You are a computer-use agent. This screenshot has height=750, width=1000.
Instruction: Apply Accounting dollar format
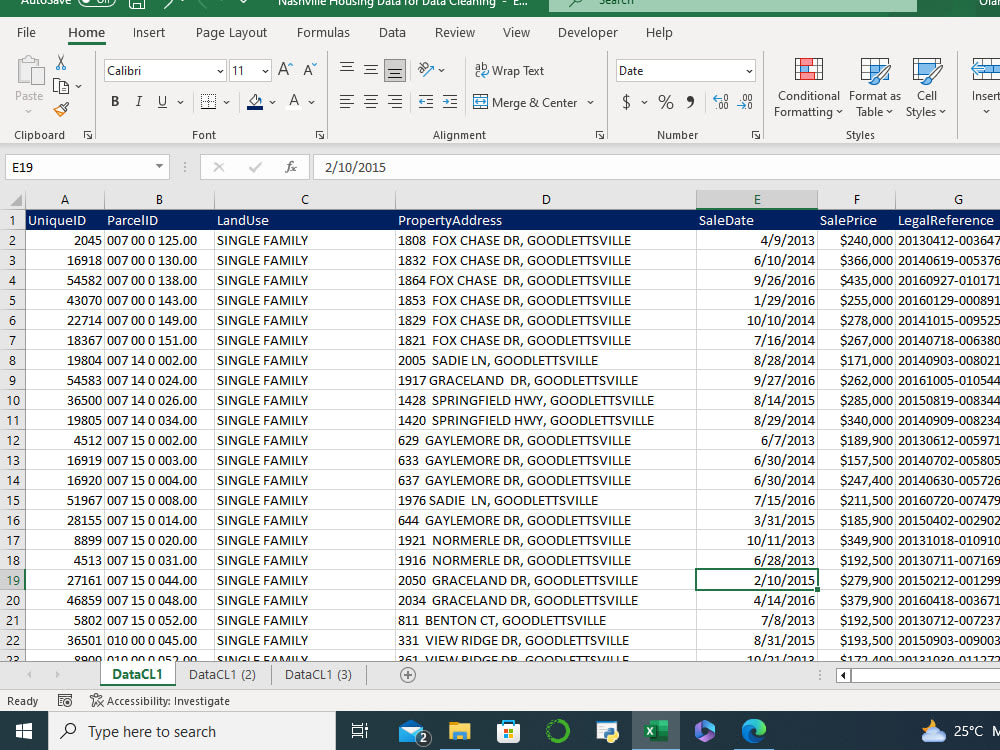tap(626, 102)
